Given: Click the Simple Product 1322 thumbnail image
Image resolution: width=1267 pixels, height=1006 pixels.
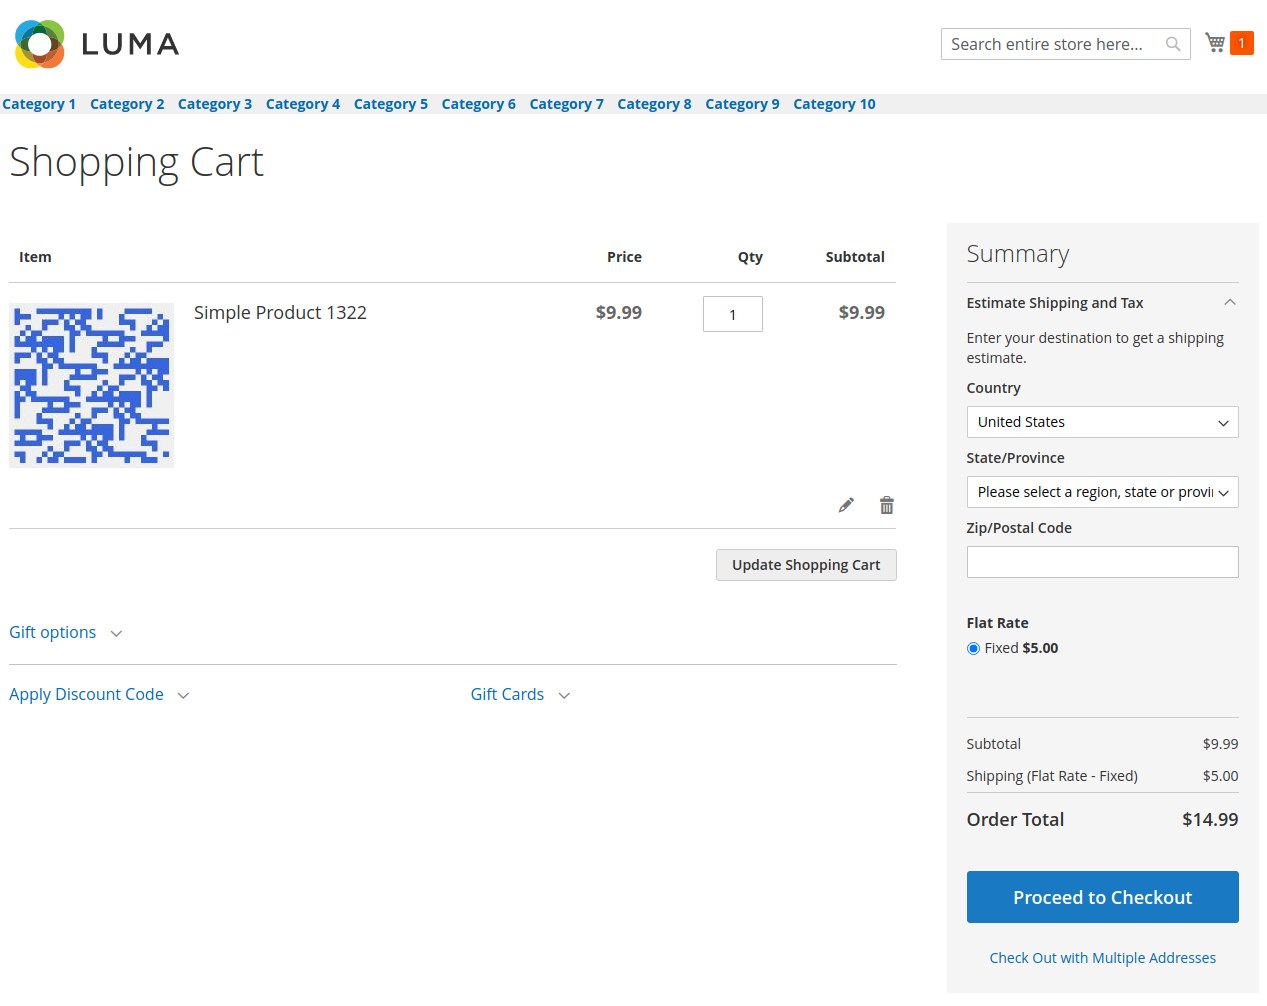Looking at the screenshot, I should tap(91, 385).
